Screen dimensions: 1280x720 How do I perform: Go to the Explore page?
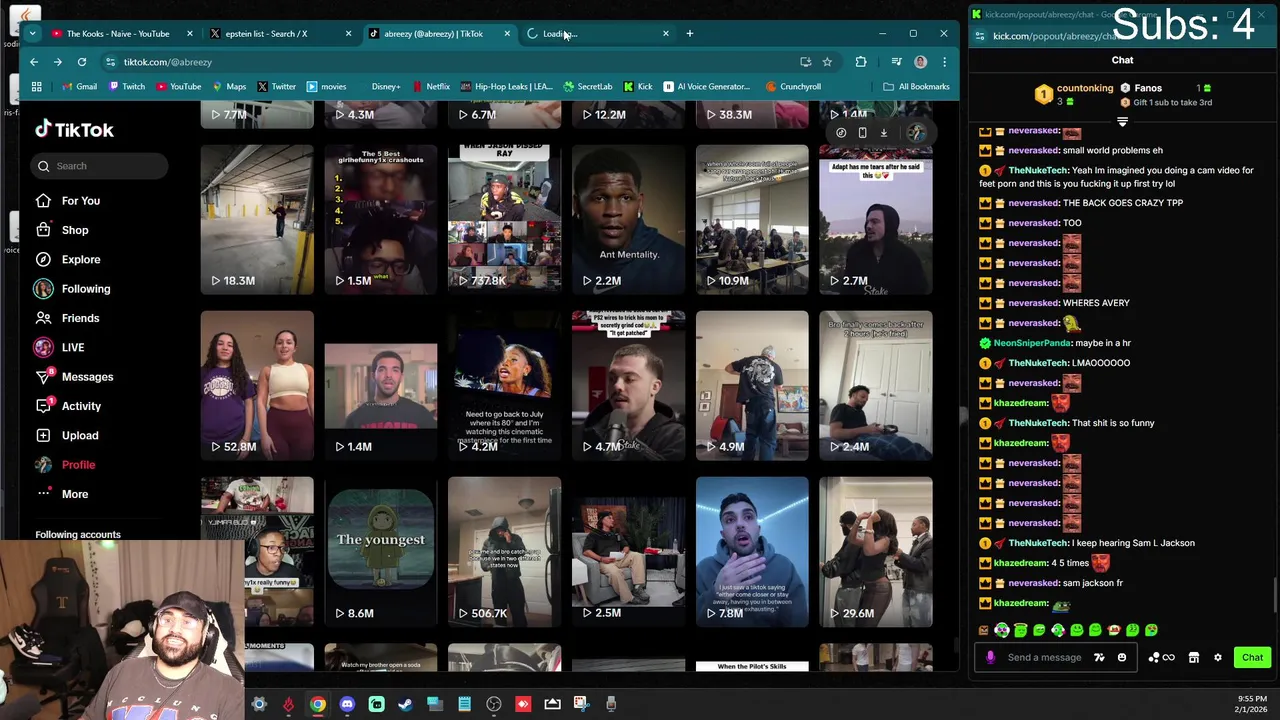point(68,259)
